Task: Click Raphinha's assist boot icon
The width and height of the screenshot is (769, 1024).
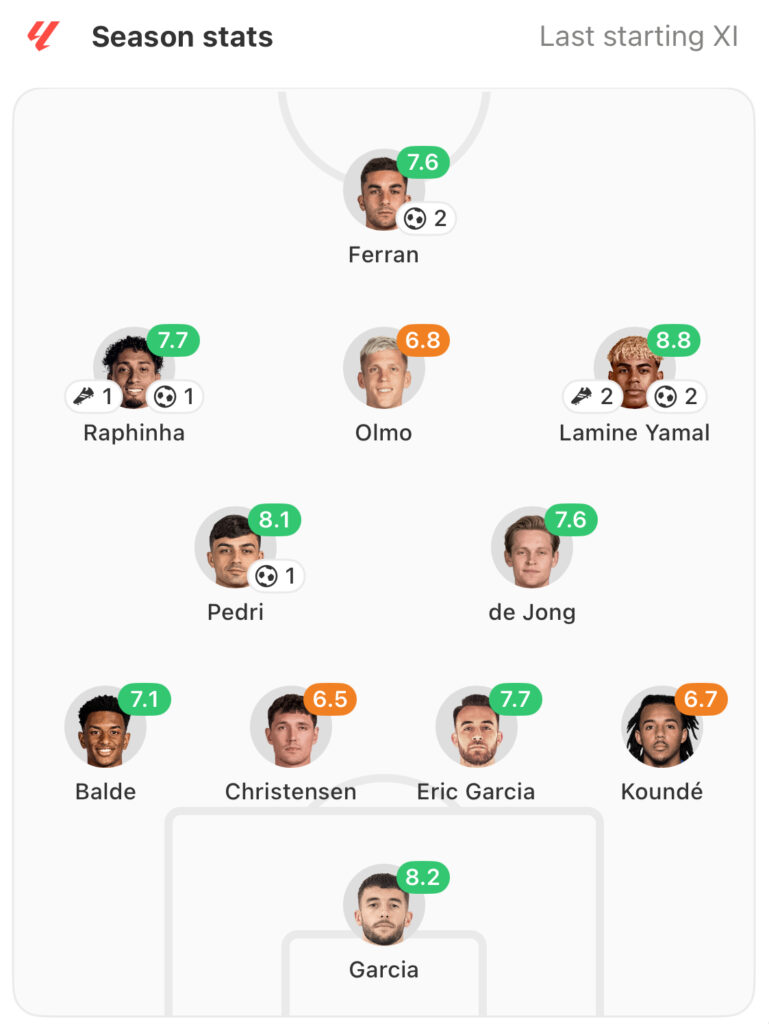Action: pos(84,396)
